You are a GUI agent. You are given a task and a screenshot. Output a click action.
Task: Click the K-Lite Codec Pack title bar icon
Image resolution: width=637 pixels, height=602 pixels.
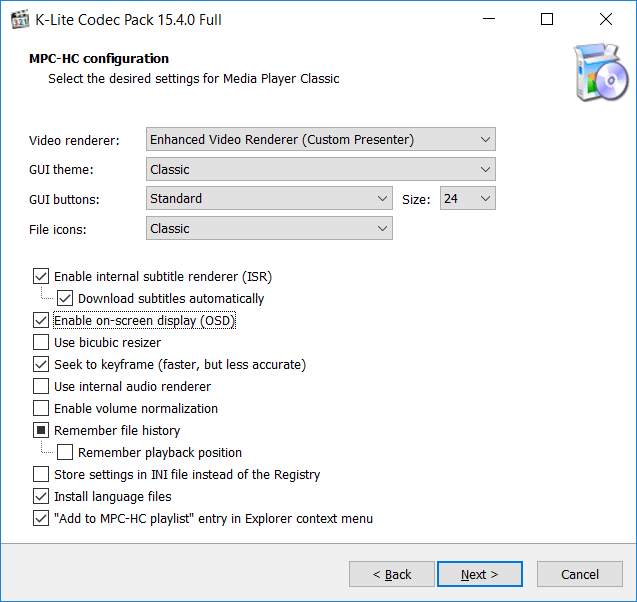[x=20, y=19]
